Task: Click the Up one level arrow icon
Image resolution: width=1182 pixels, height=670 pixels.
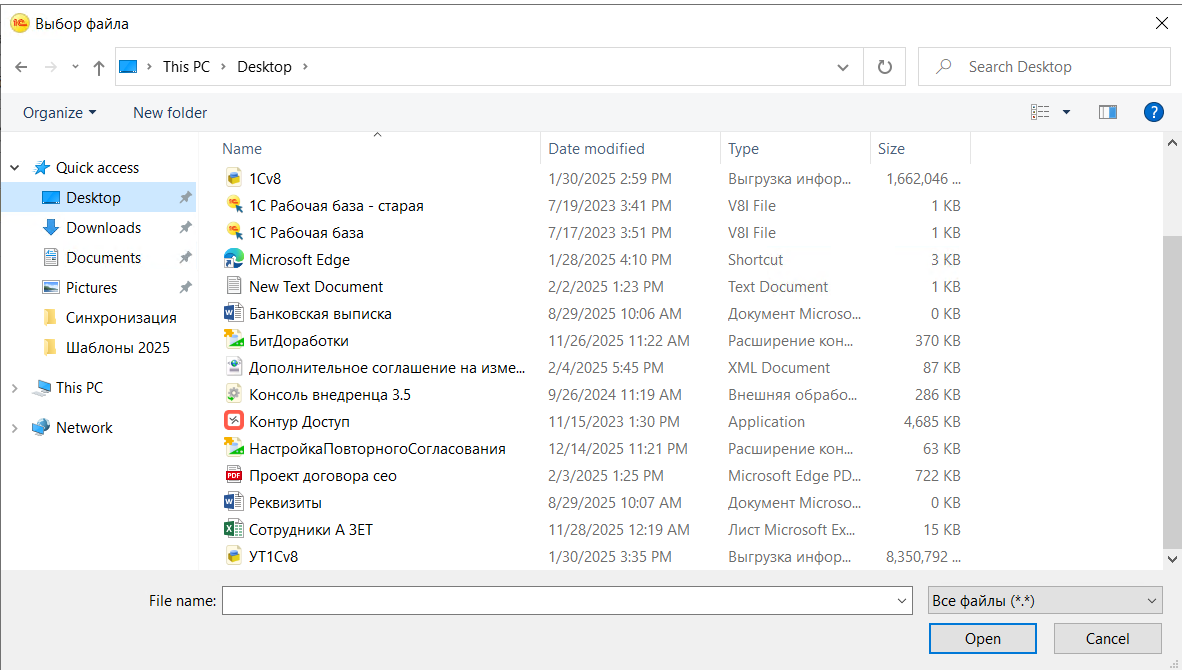Action: (98, 67)
